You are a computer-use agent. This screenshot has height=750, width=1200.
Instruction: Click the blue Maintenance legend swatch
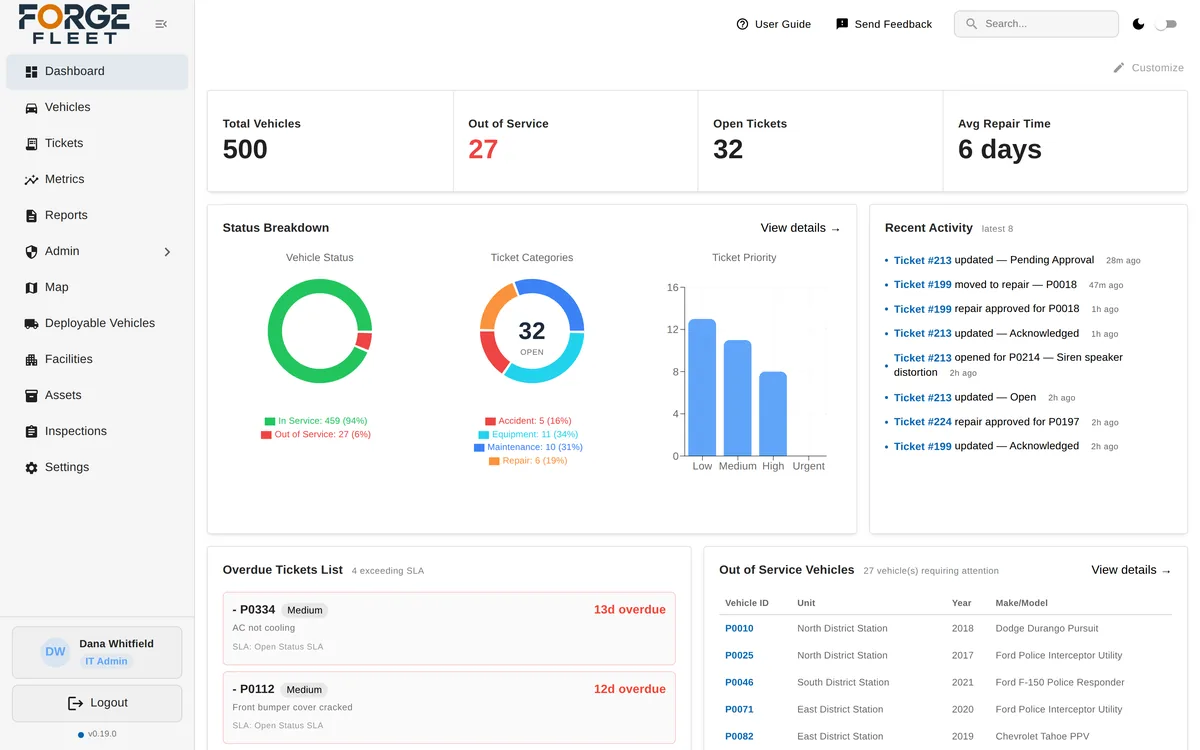coord(479,448)
